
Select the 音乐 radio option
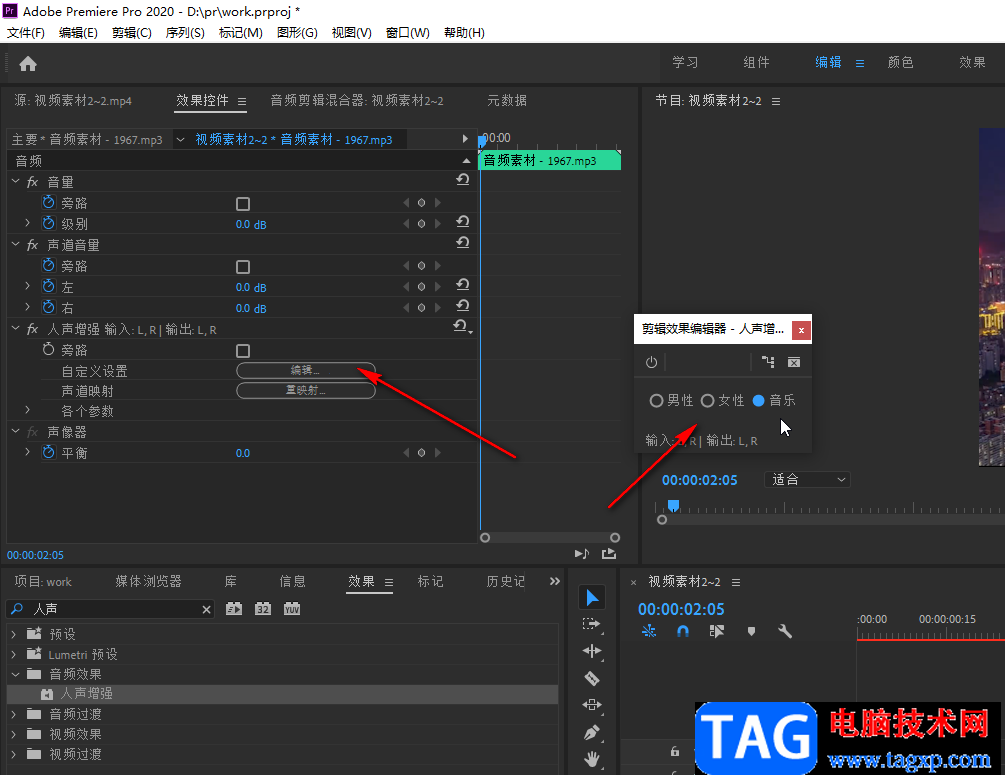(x=759, y=401)
